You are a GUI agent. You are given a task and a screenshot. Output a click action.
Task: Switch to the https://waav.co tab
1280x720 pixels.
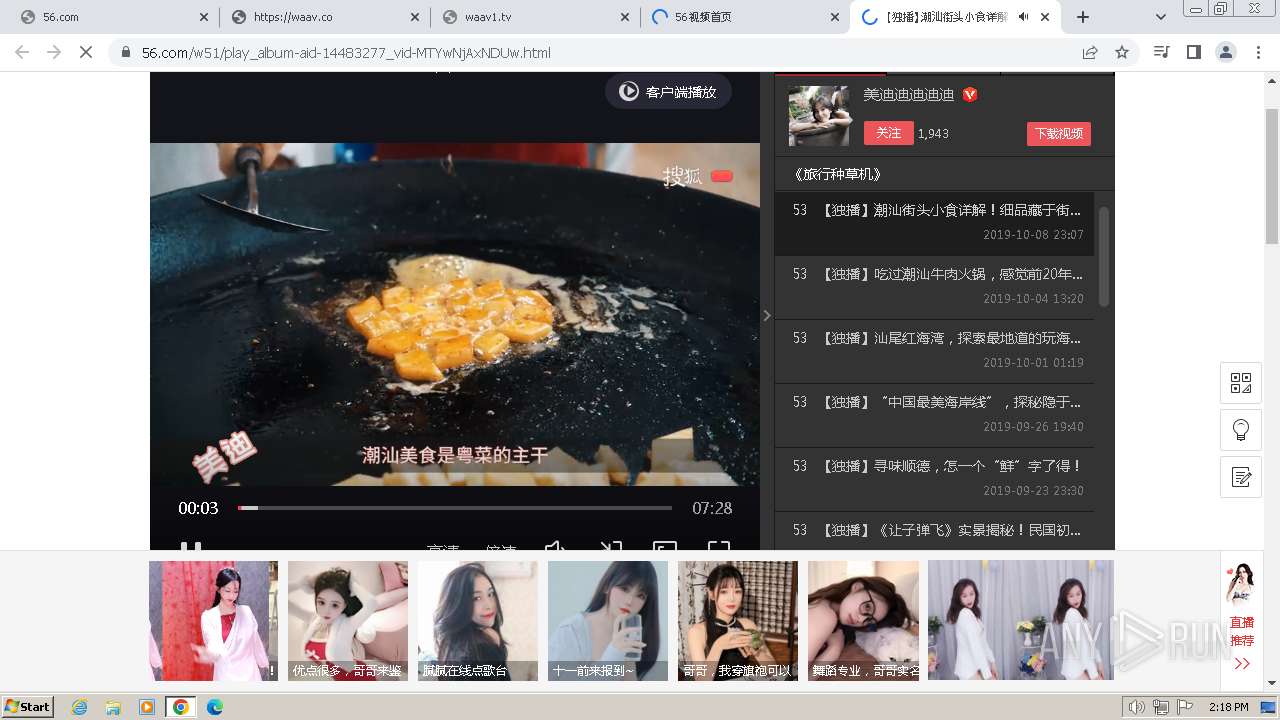pyautogui.click(x=325, y=17)
